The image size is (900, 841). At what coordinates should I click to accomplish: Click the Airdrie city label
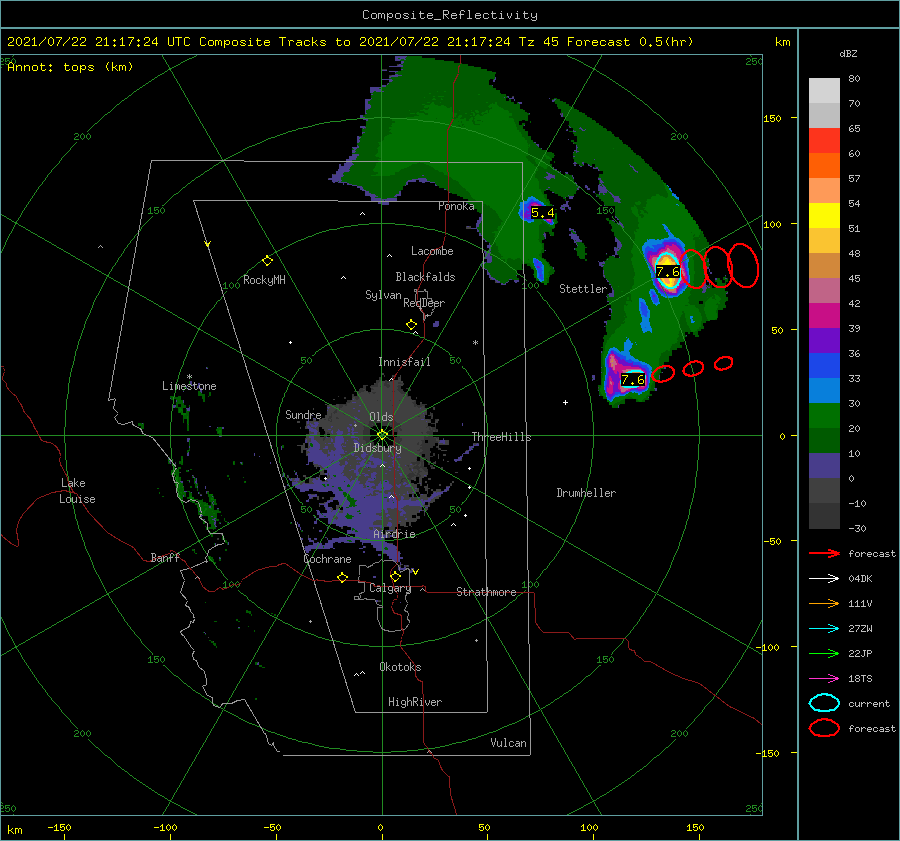click(x=394, y=534)
